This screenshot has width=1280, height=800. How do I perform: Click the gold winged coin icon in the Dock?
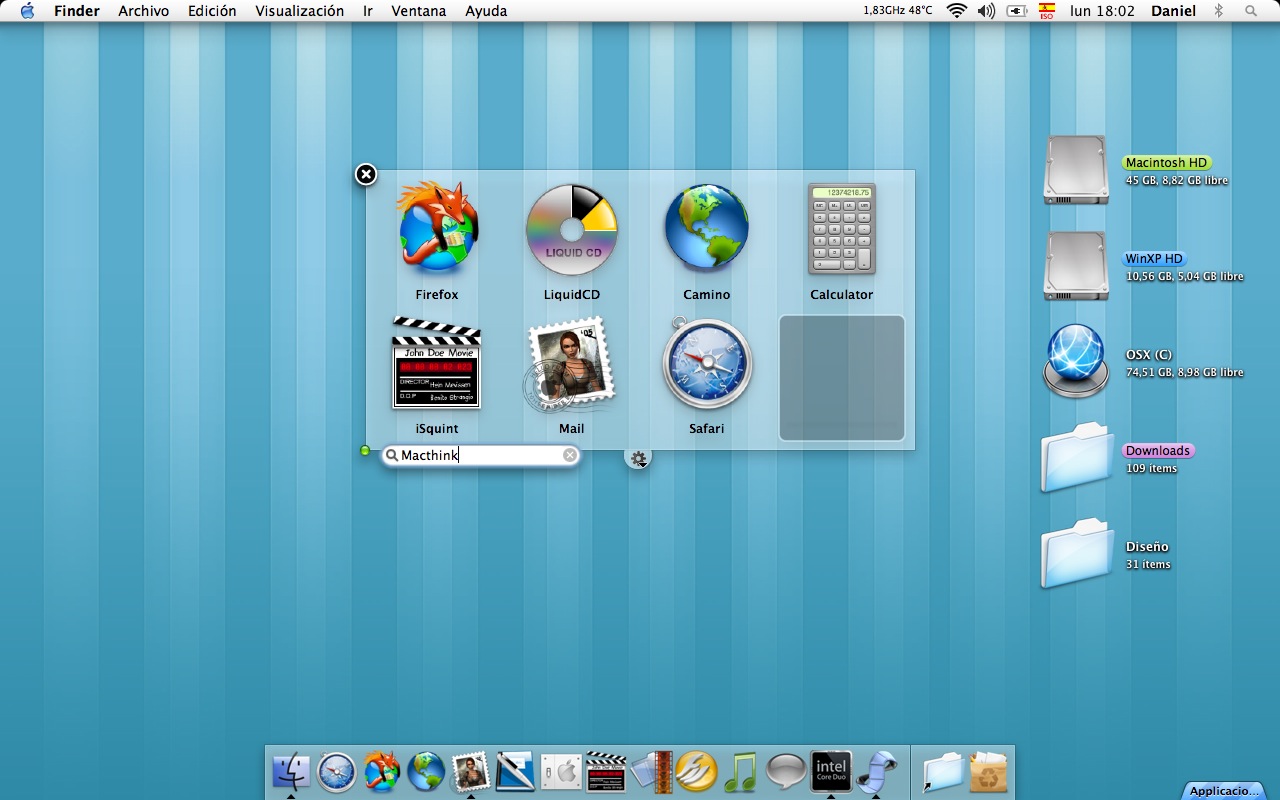pyautogui.click(x=696, y=772)
